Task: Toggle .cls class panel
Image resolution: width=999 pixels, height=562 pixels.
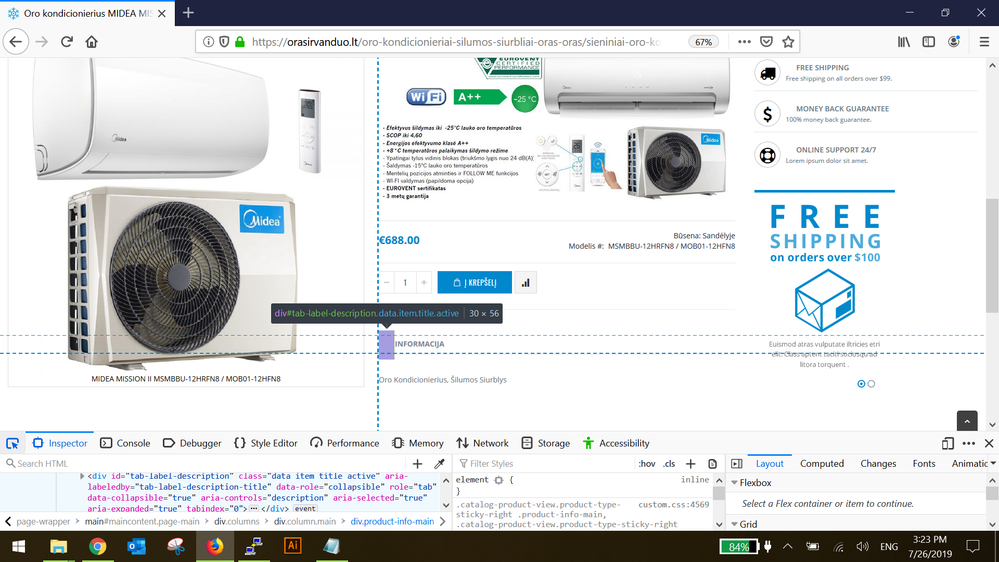Action: (x=669, y=464)
